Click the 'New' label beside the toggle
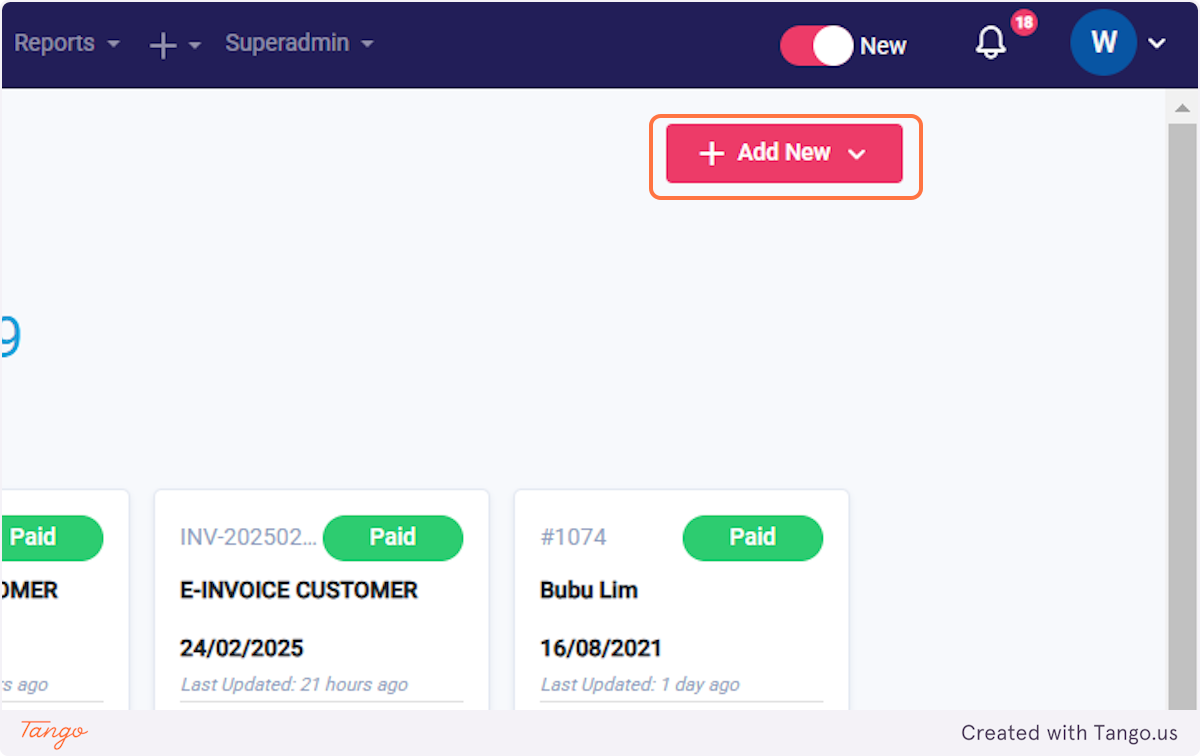The image size is (1200, 756). [883, 46]
